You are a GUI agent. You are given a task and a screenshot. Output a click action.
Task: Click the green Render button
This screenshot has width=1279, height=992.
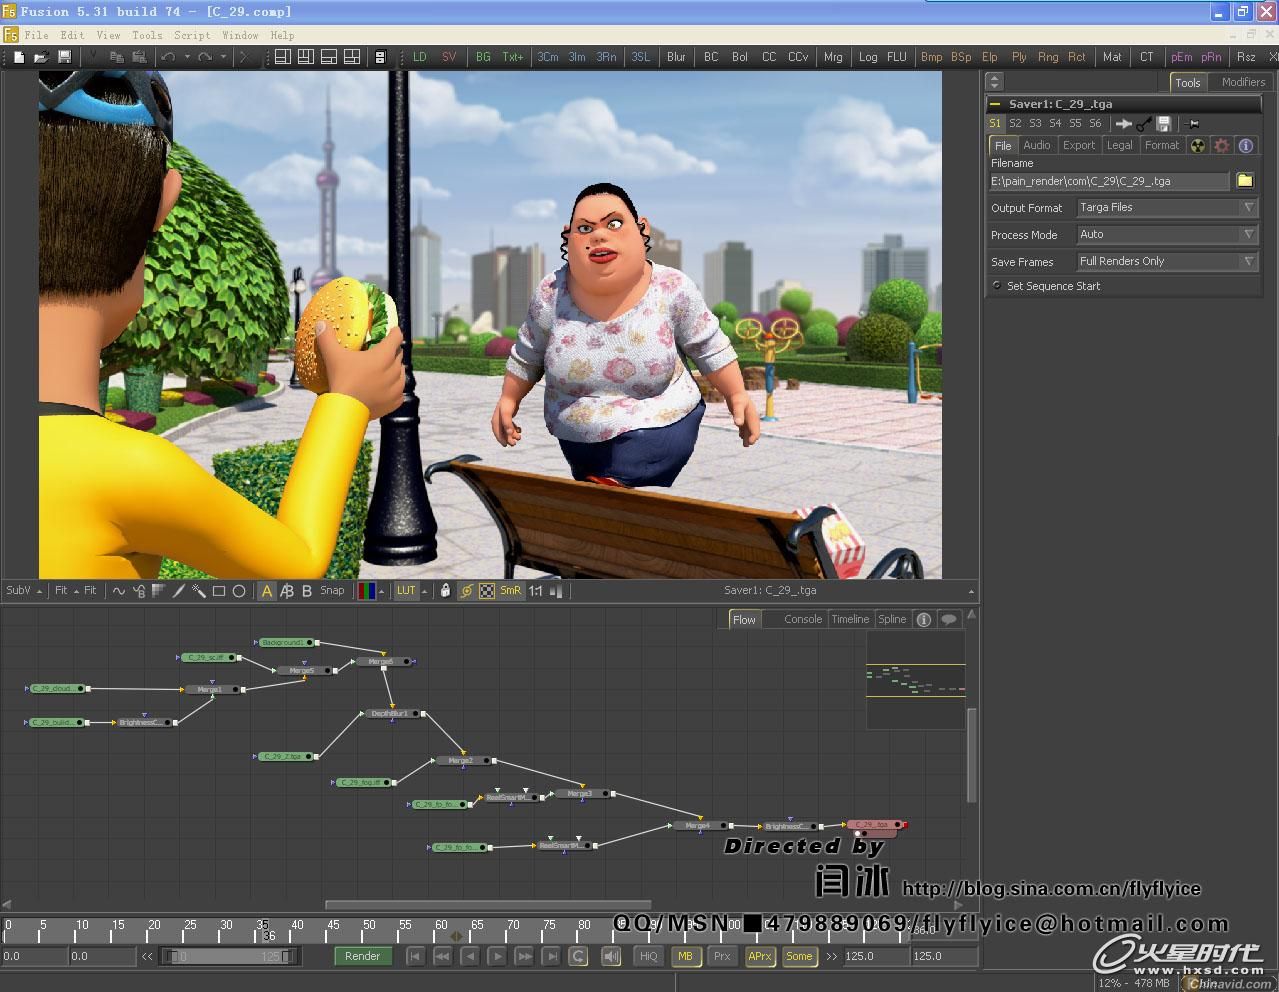[x=362, y=956]
